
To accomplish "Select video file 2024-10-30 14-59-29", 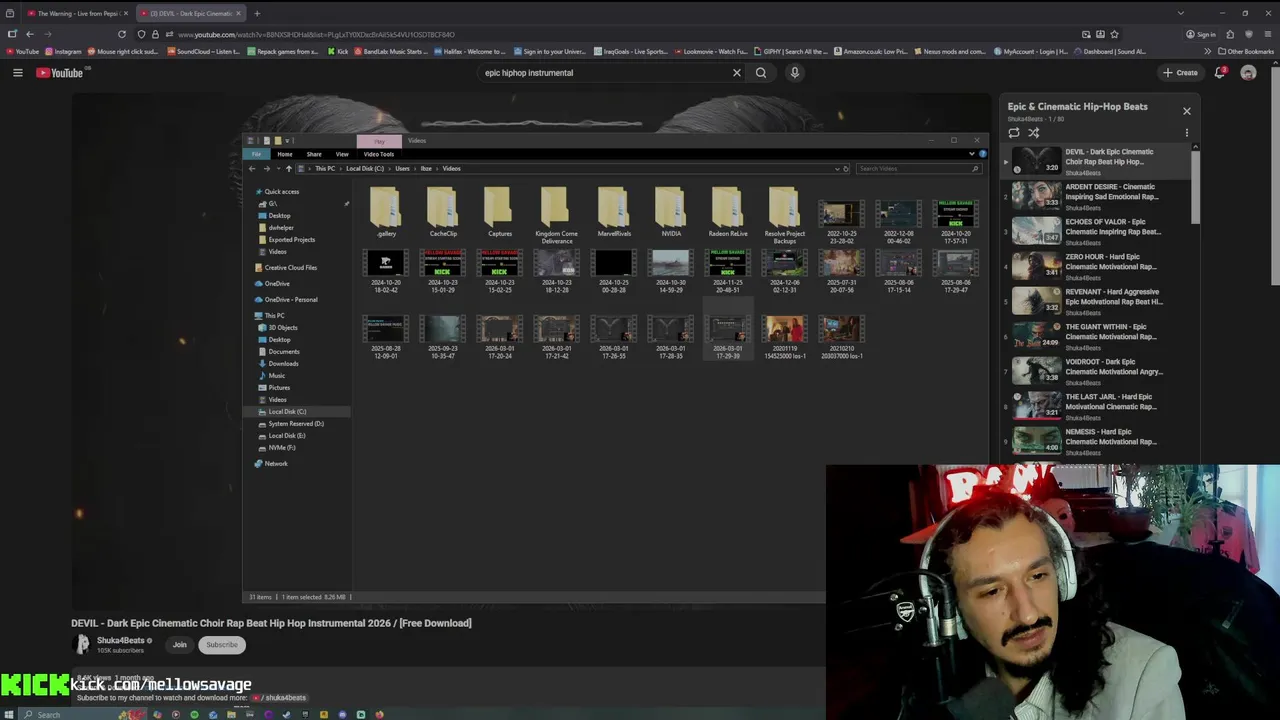I will coord(671,272).
